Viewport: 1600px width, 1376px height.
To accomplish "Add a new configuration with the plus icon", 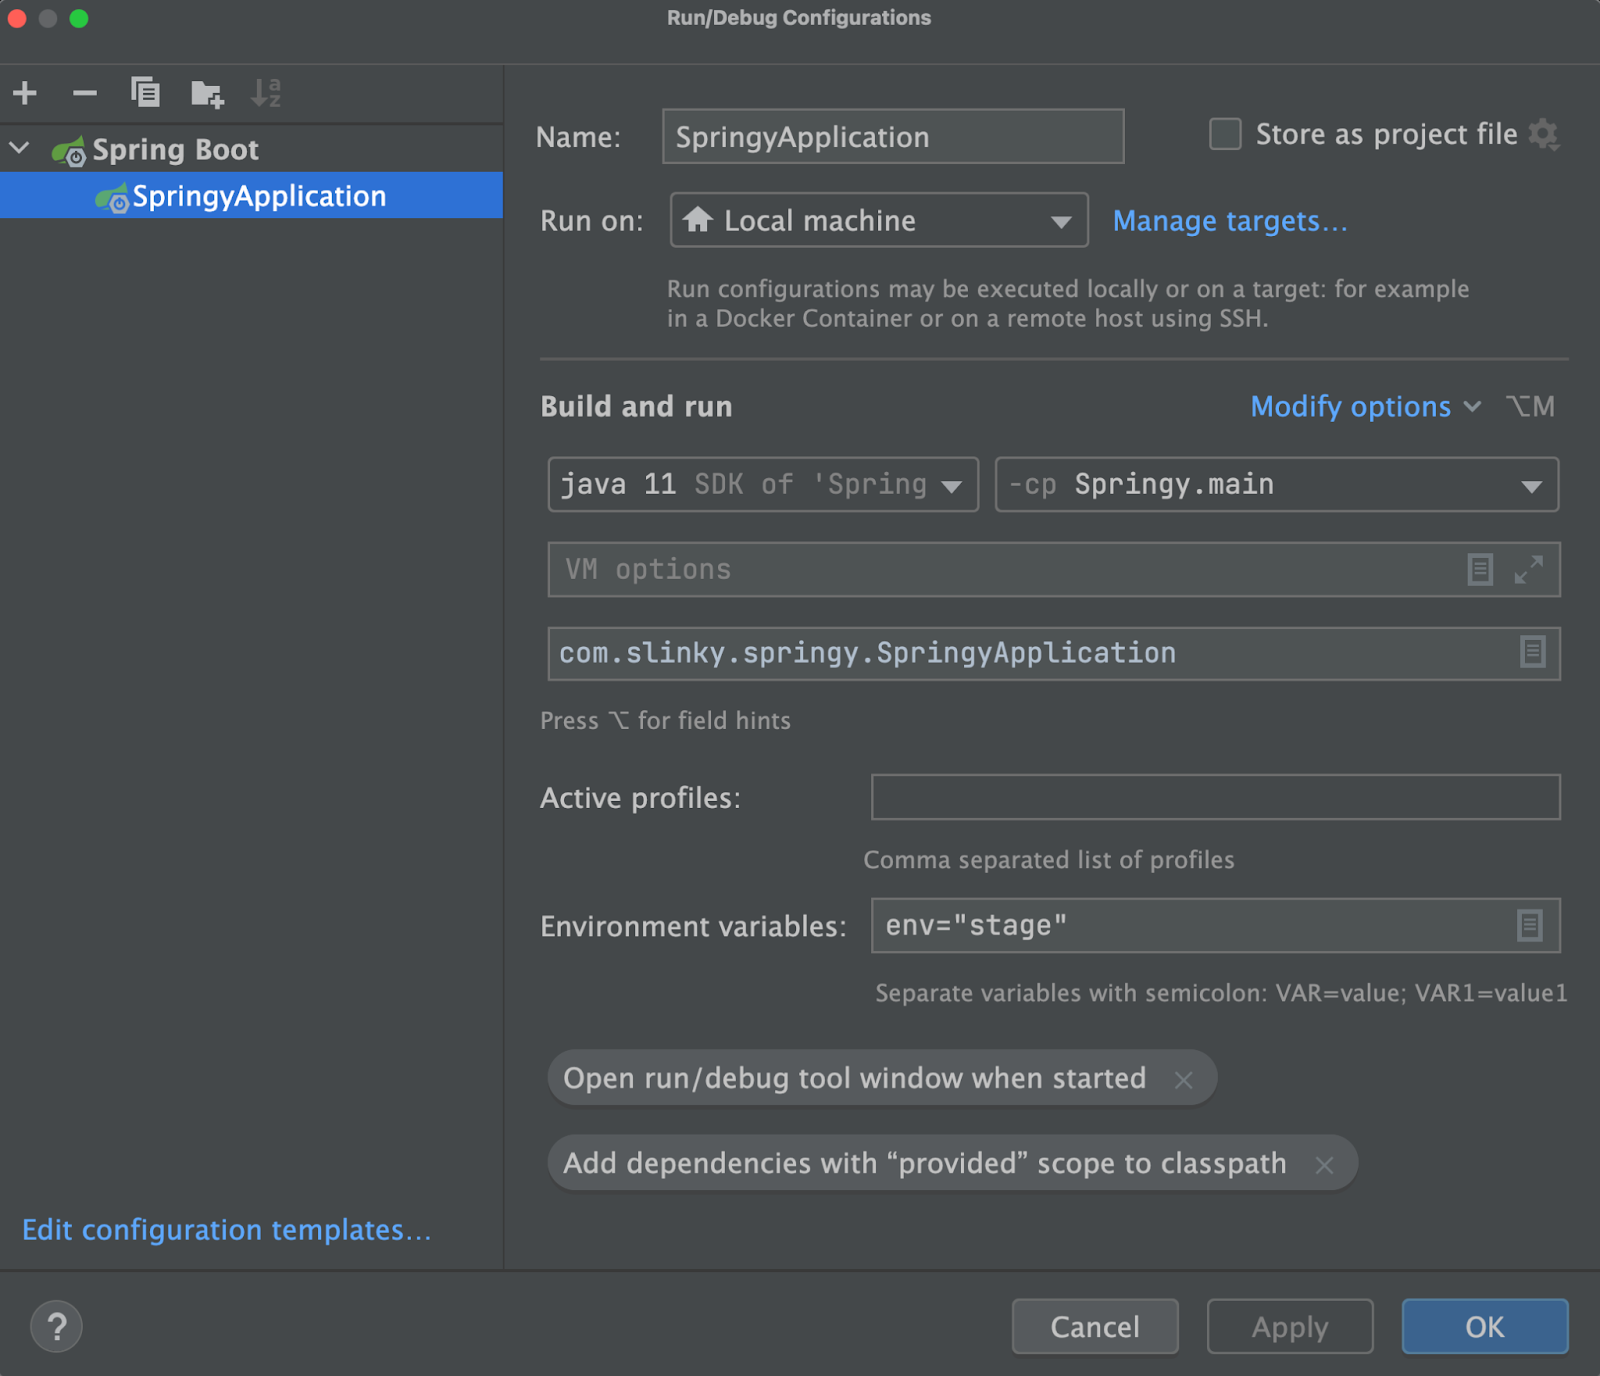I will pos(25,93).
